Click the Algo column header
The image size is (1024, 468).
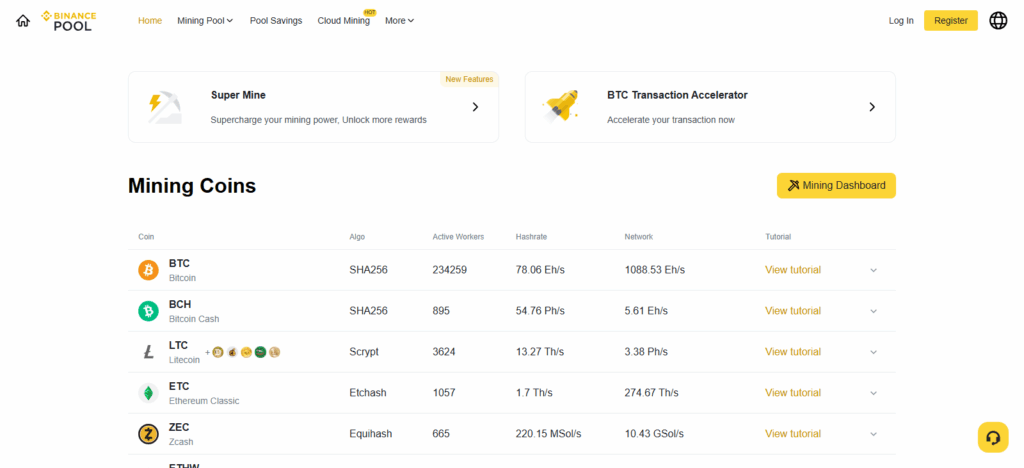coord(357,237)
